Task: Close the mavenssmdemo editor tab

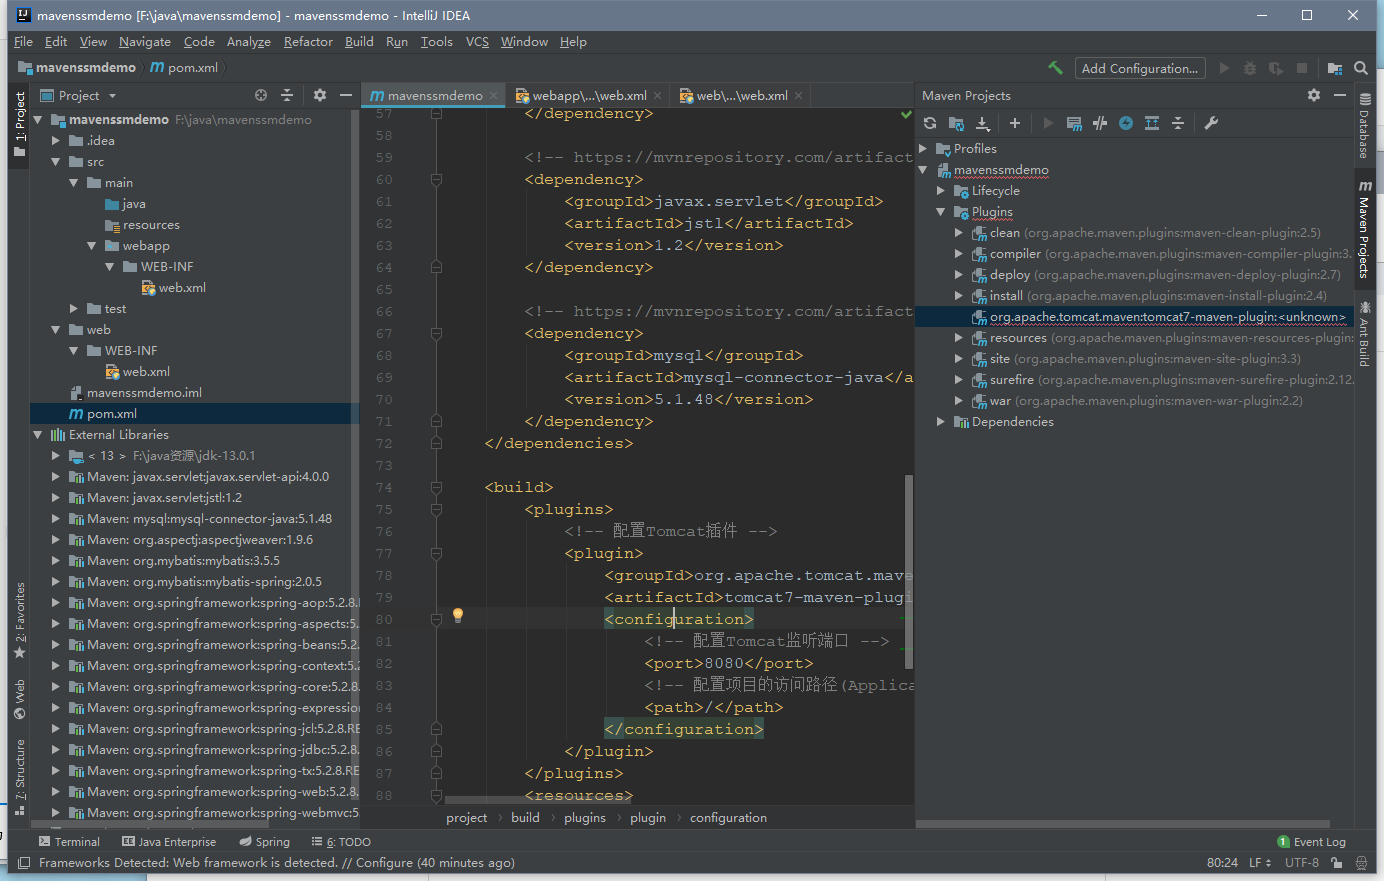Action: pos(494,96)
